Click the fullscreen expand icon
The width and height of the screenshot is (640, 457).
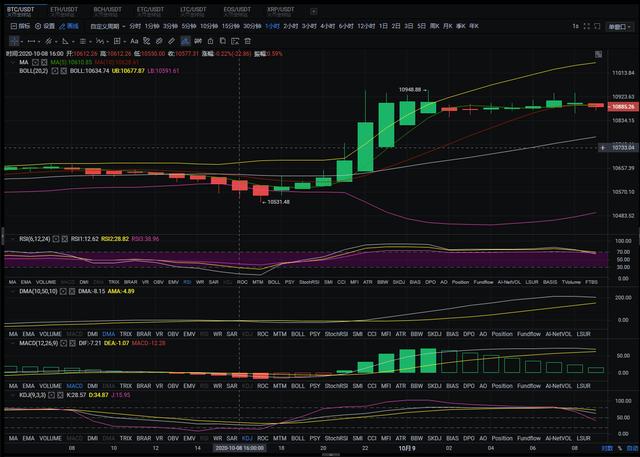[x=587, y=26]
